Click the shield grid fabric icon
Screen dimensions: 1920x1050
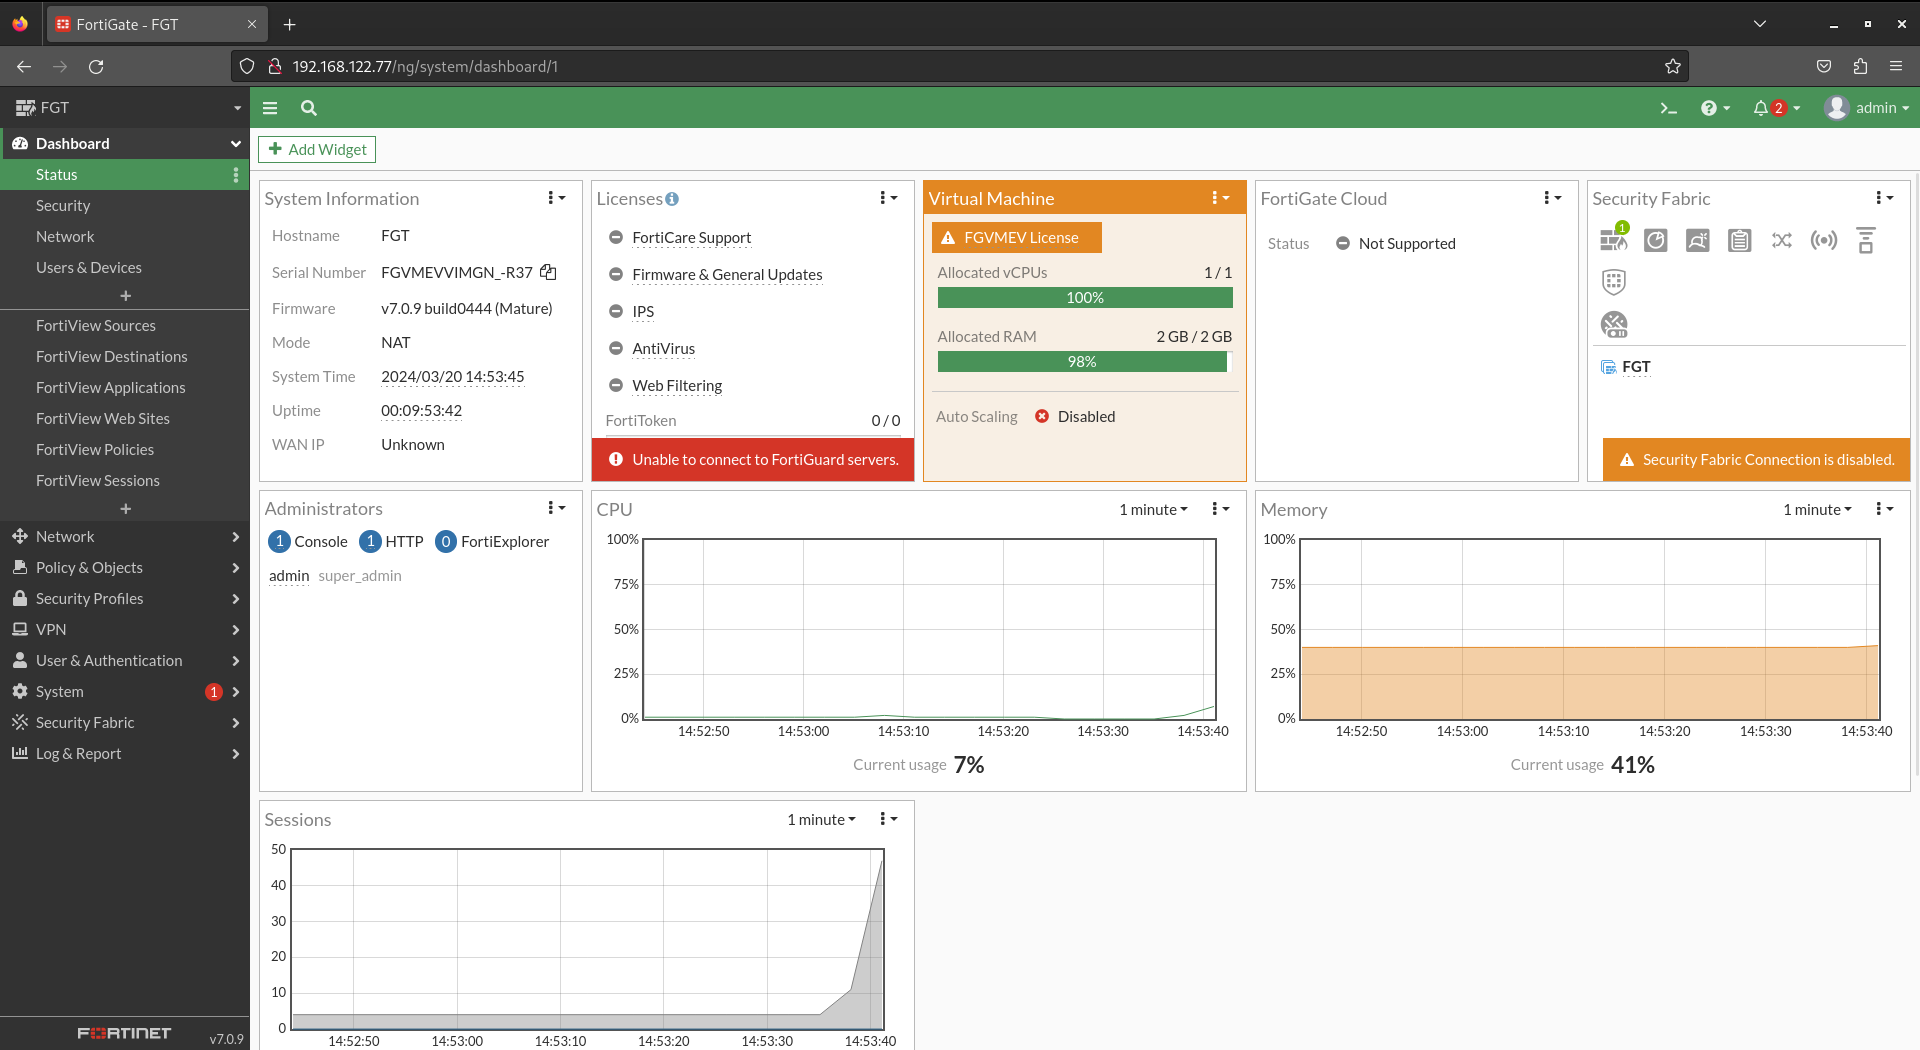pyautogui.click(x=1614, y=282)
